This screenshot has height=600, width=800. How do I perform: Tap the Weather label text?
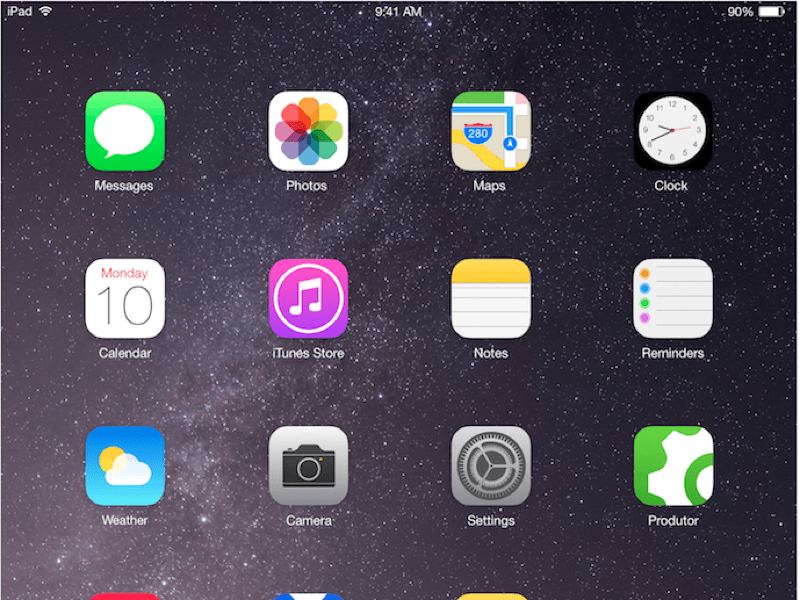point(124,520)
